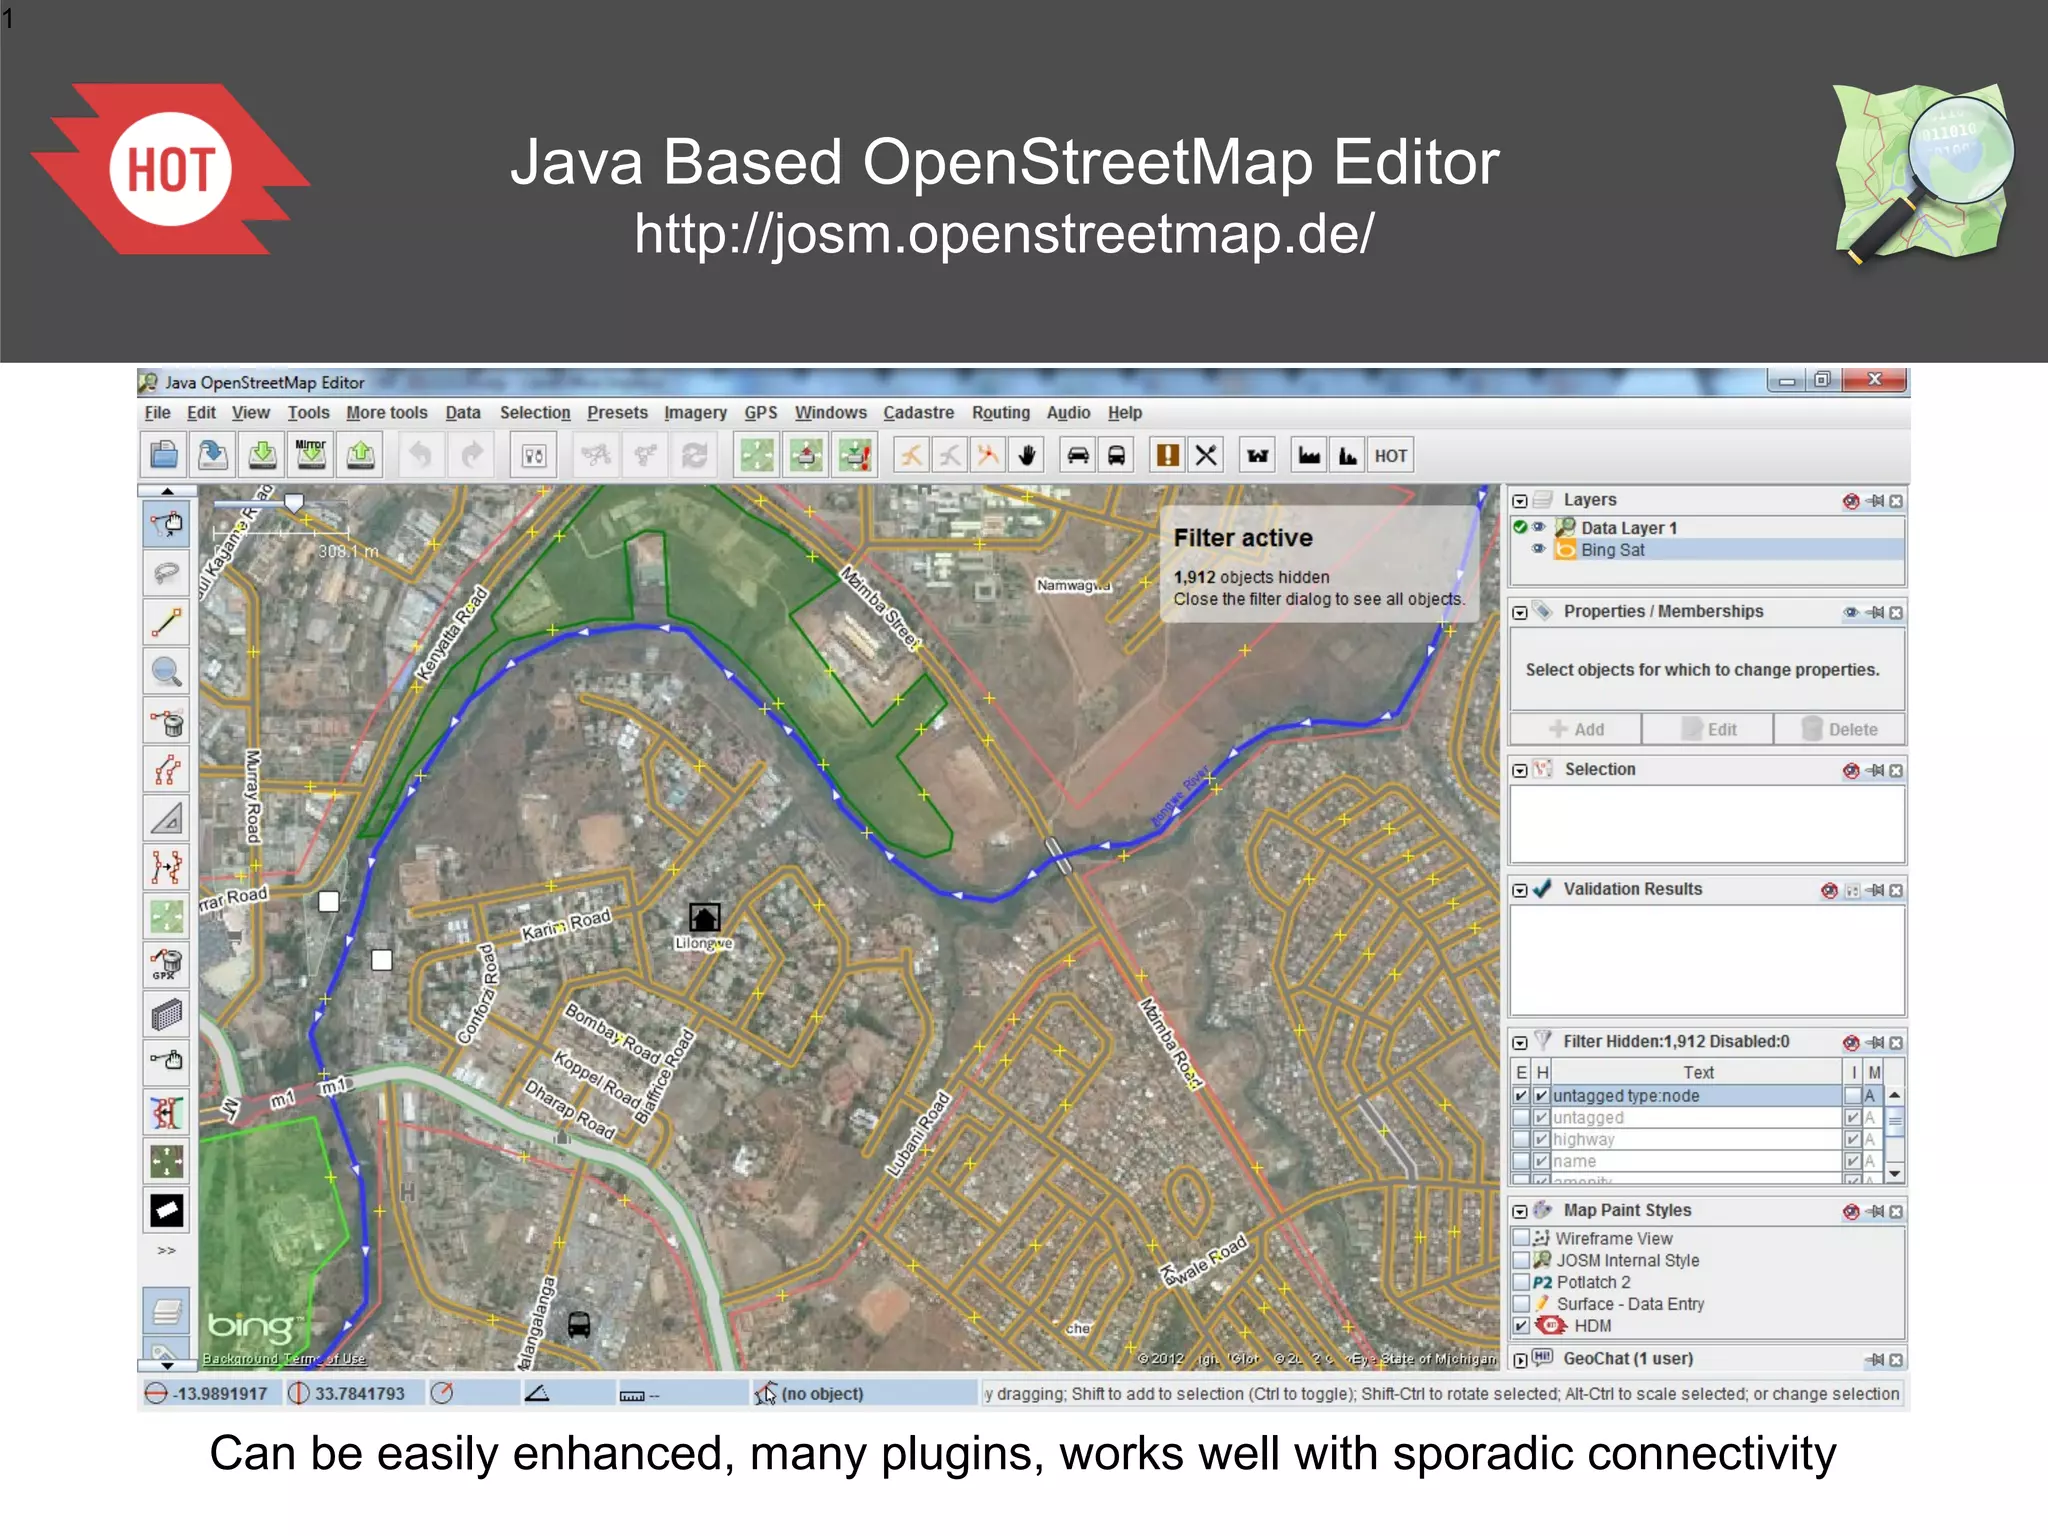Click the Delete property button
This screenshot has width=2048, height=1536.
[x=1840, y=729]
